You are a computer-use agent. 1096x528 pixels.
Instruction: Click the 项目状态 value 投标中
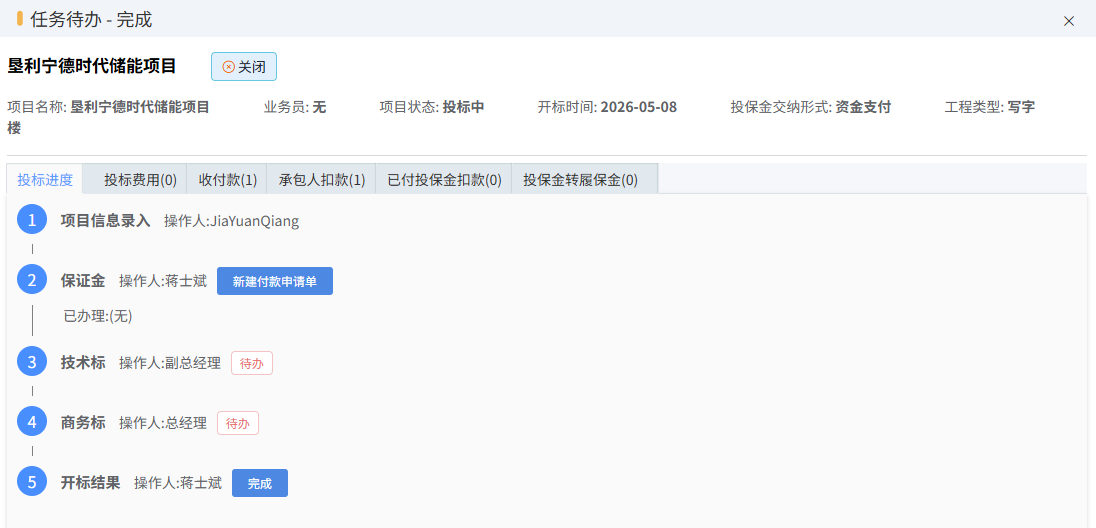point(463,108)
